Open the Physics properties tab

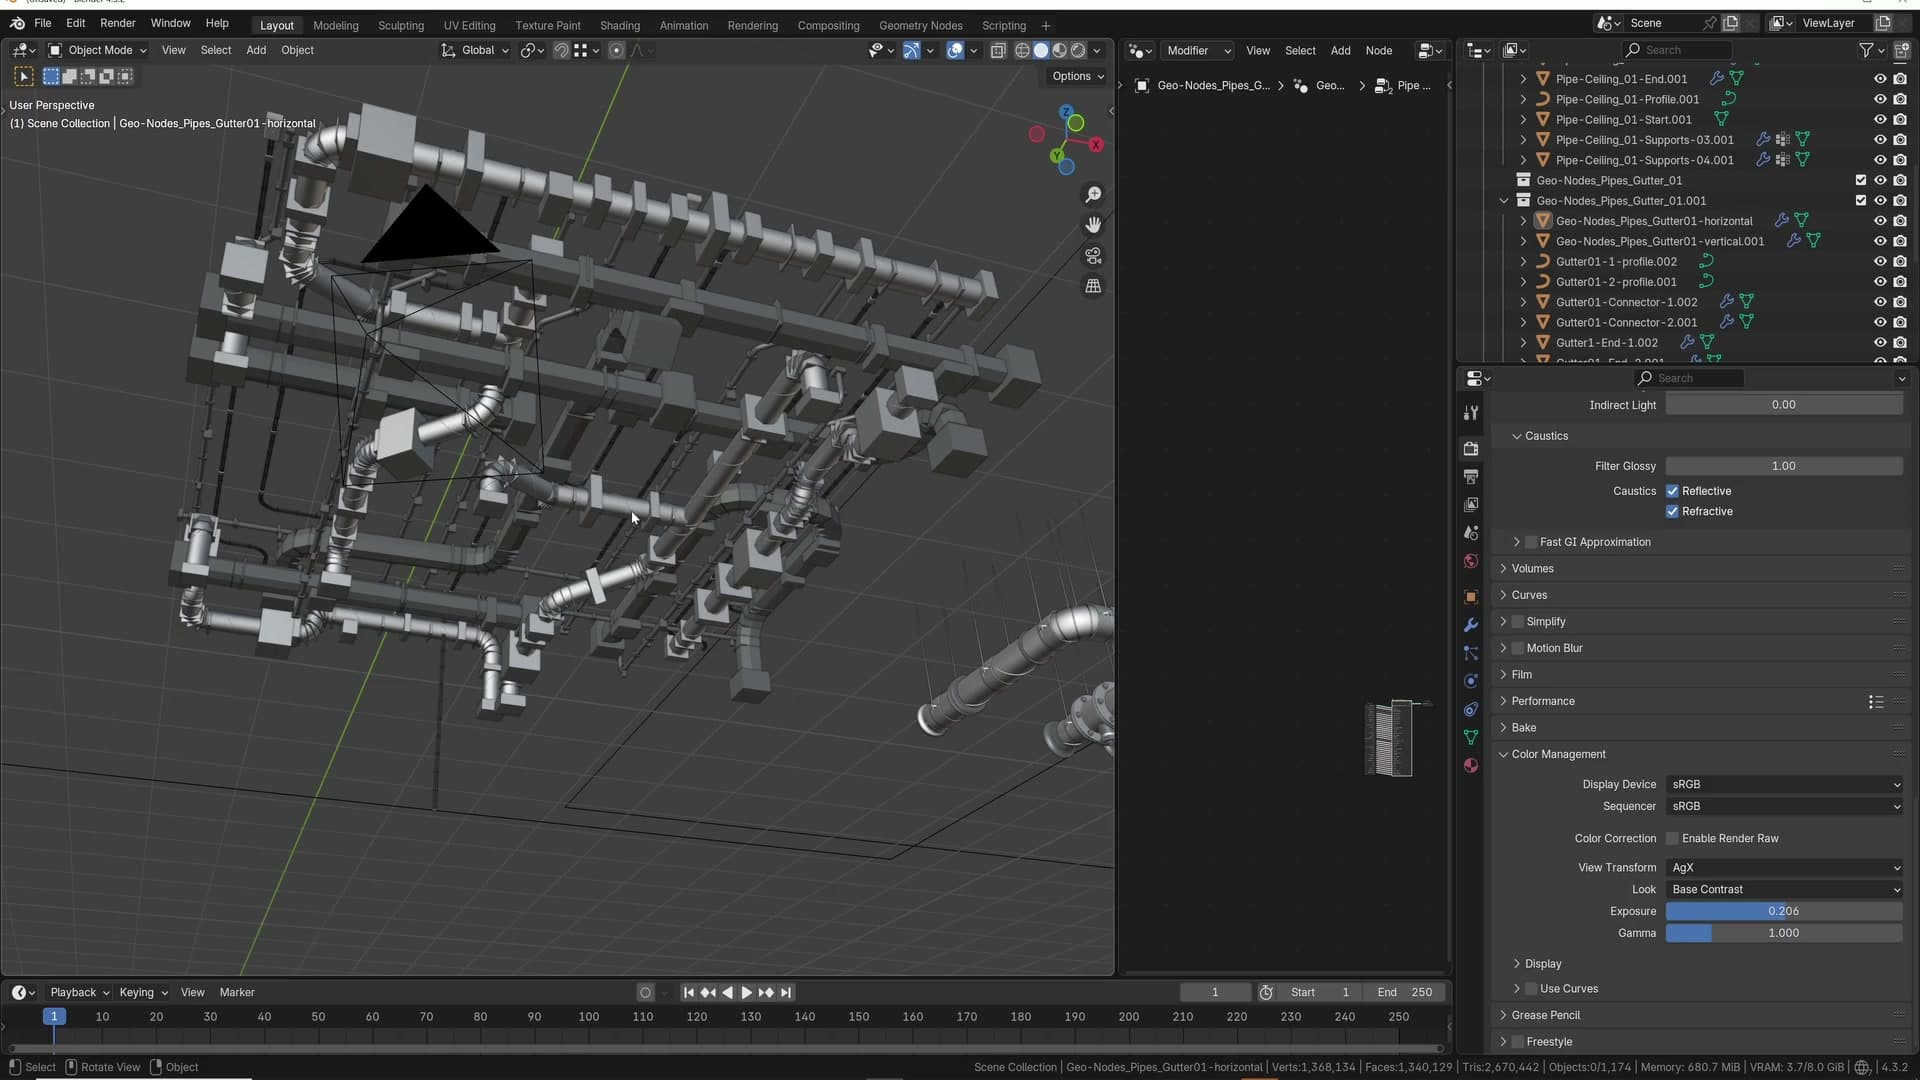point(1471,681)
